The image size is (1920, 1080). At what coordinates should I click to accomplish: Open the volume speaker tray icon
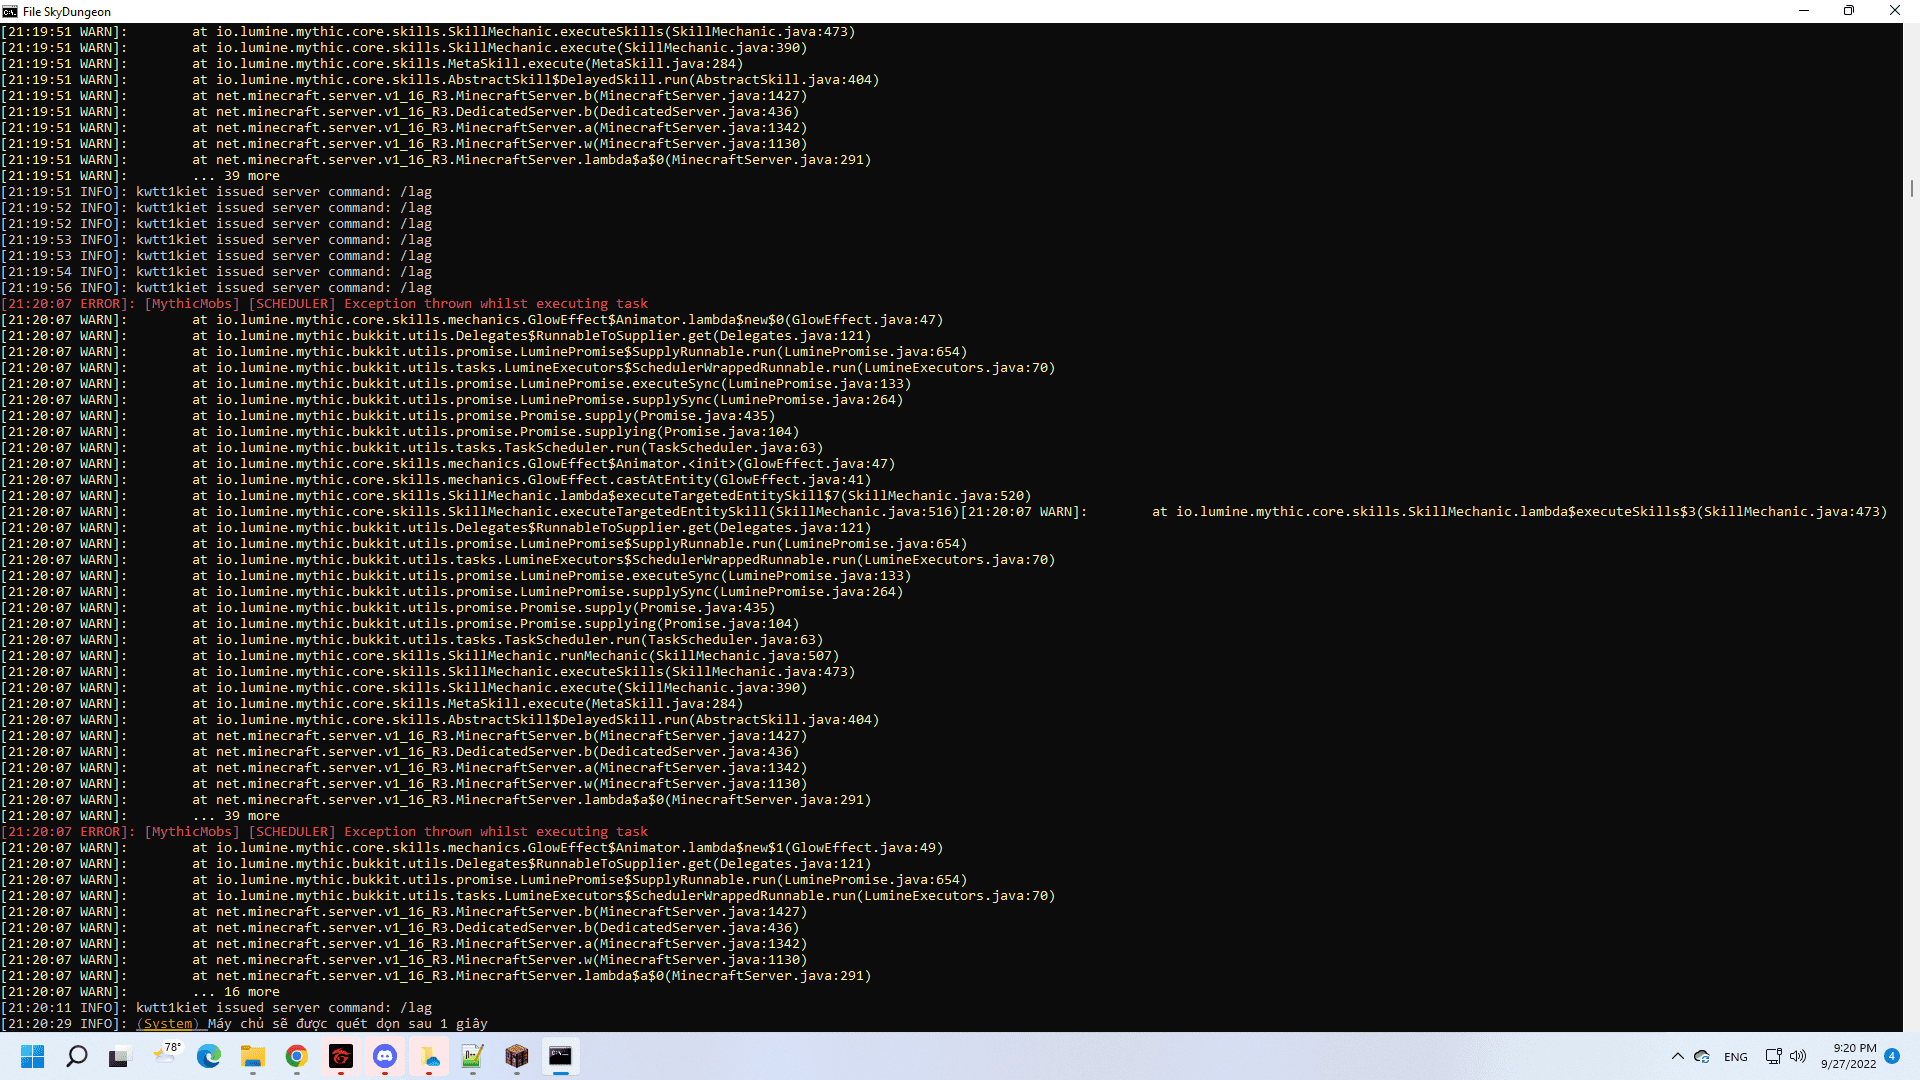tap(1798, 1056)
